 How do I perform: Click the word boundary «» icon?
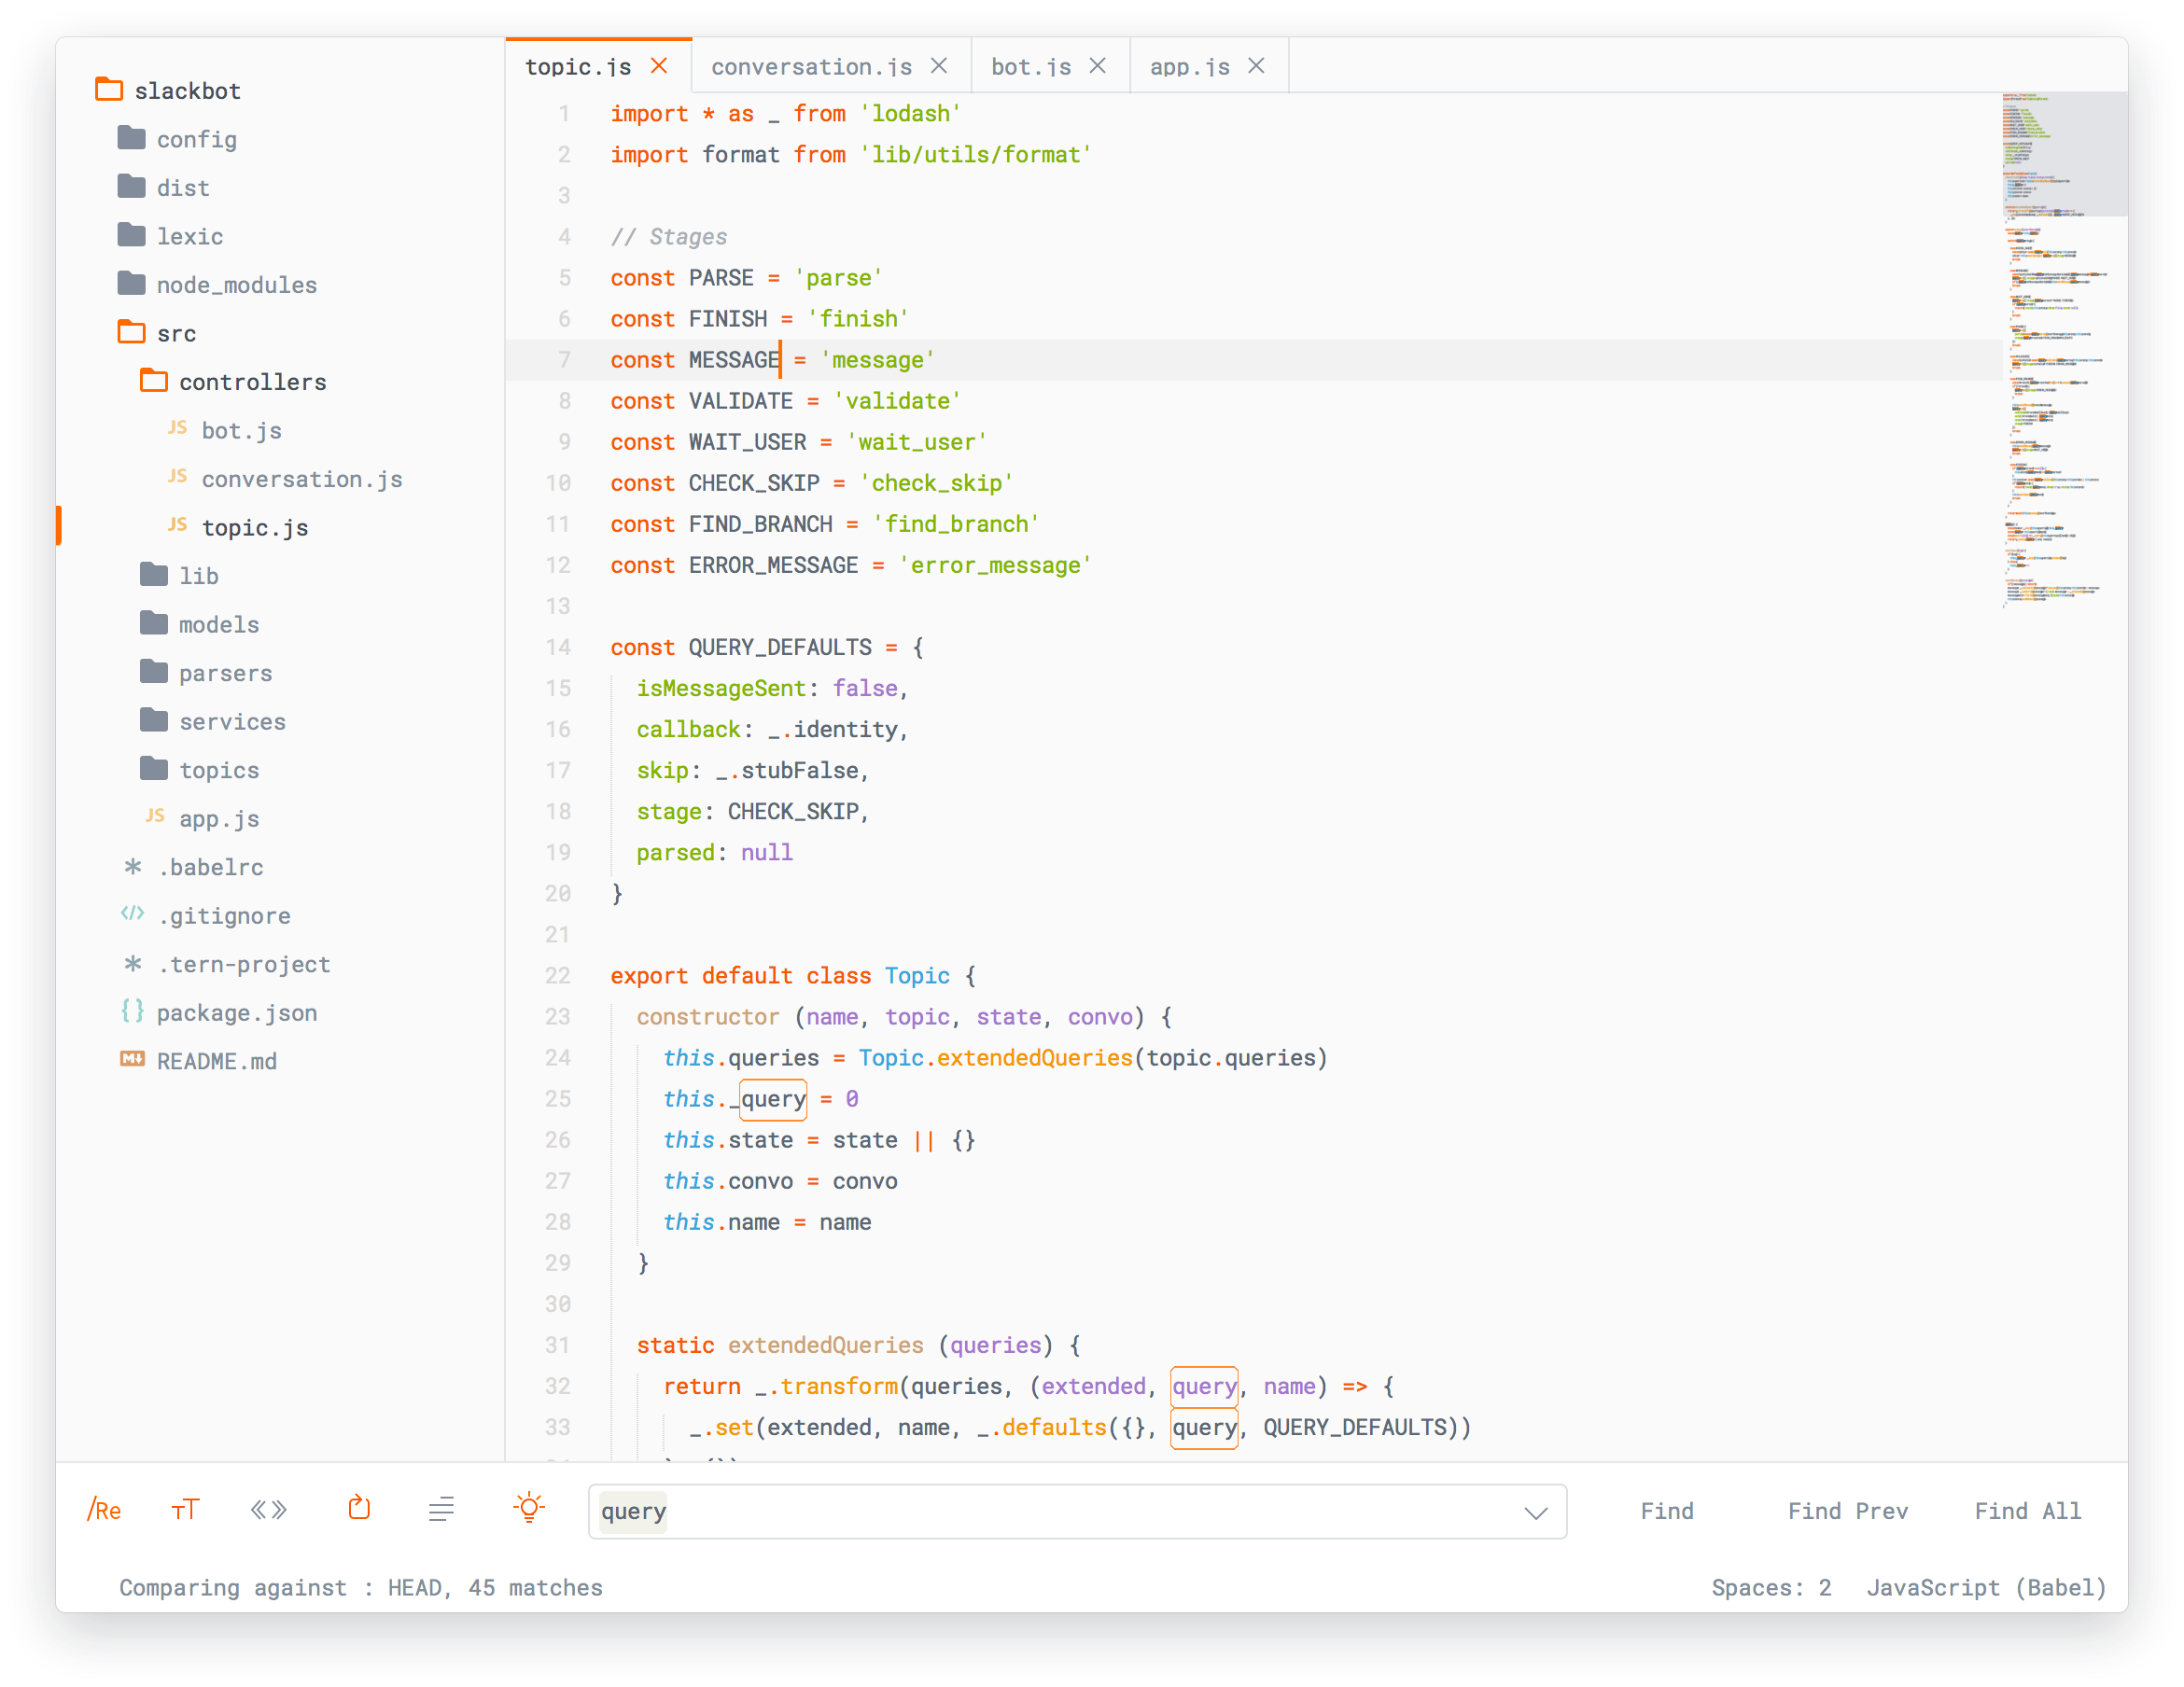coord(270,1512)
